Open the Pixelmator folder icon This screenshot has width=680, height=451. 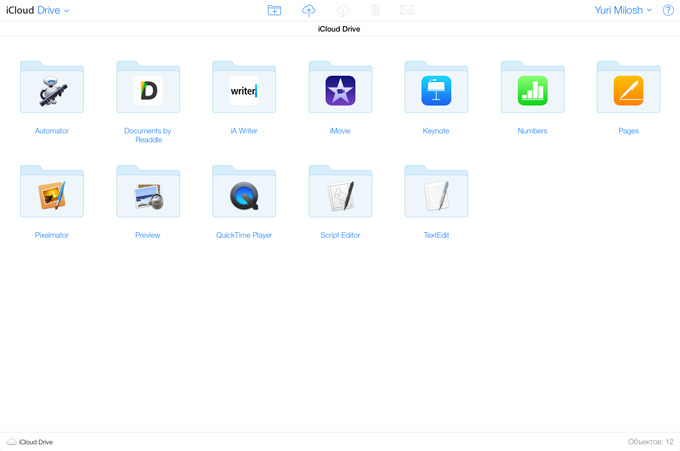[52, 191]
